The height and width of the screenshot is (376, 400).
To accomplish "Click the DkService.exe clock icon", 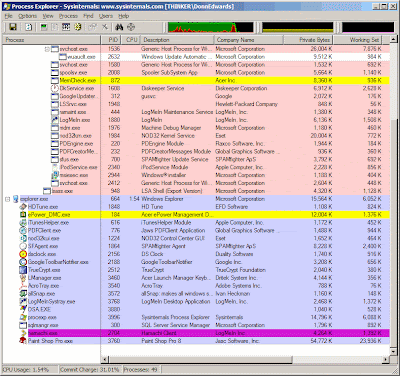I will point(54,88).
